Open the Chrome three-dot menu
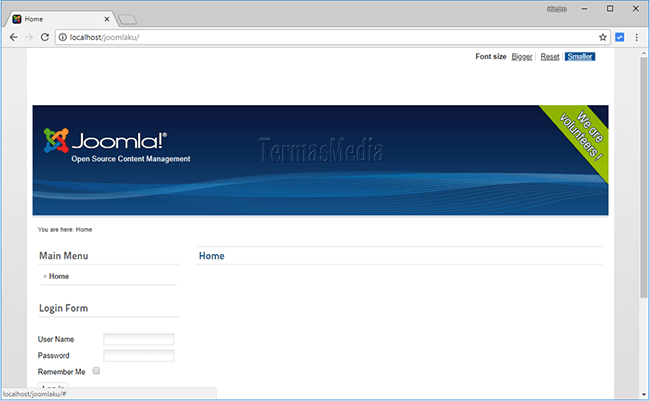The height and width of the screenshot is (401, 650). 636,37
